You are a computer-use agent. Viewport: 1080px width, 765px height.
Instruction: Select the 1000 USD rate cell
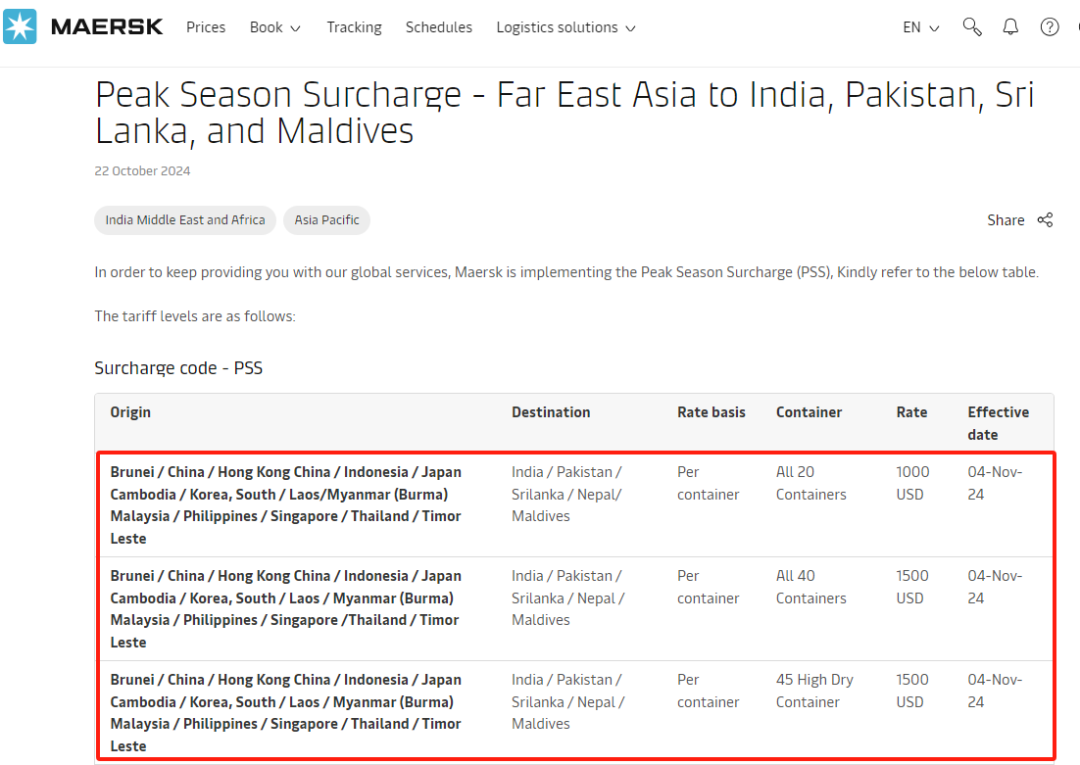click(913, 483)
